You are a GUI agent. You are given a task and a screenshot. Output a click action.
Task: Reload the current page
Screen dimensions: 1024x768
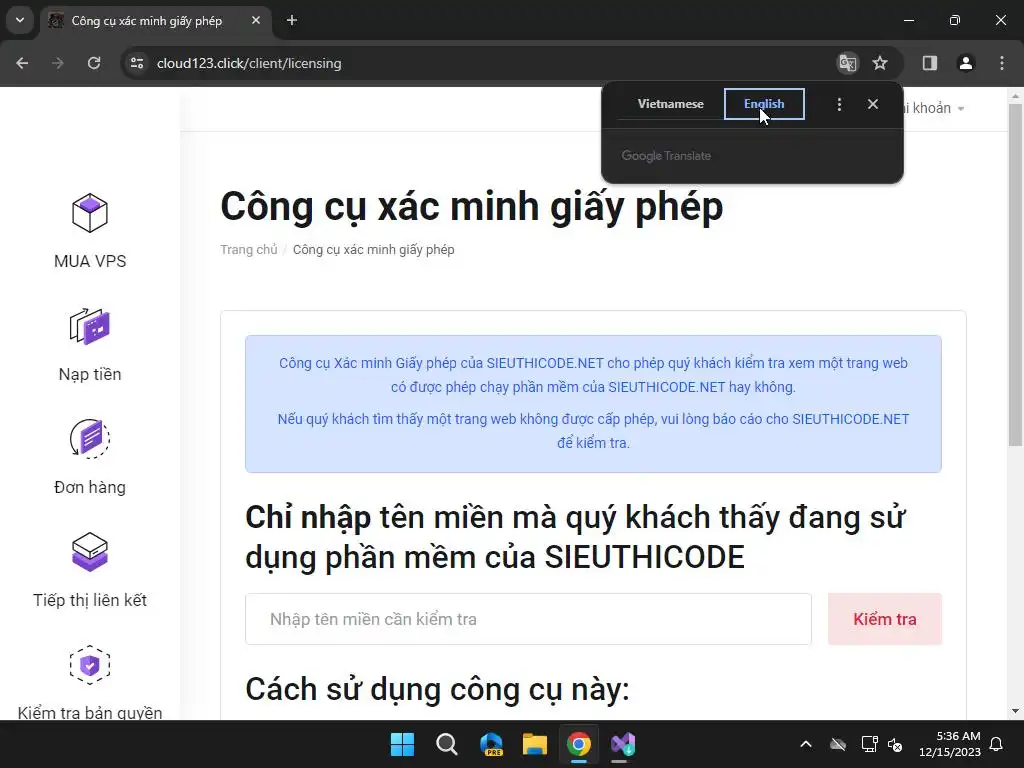(94, 63)
